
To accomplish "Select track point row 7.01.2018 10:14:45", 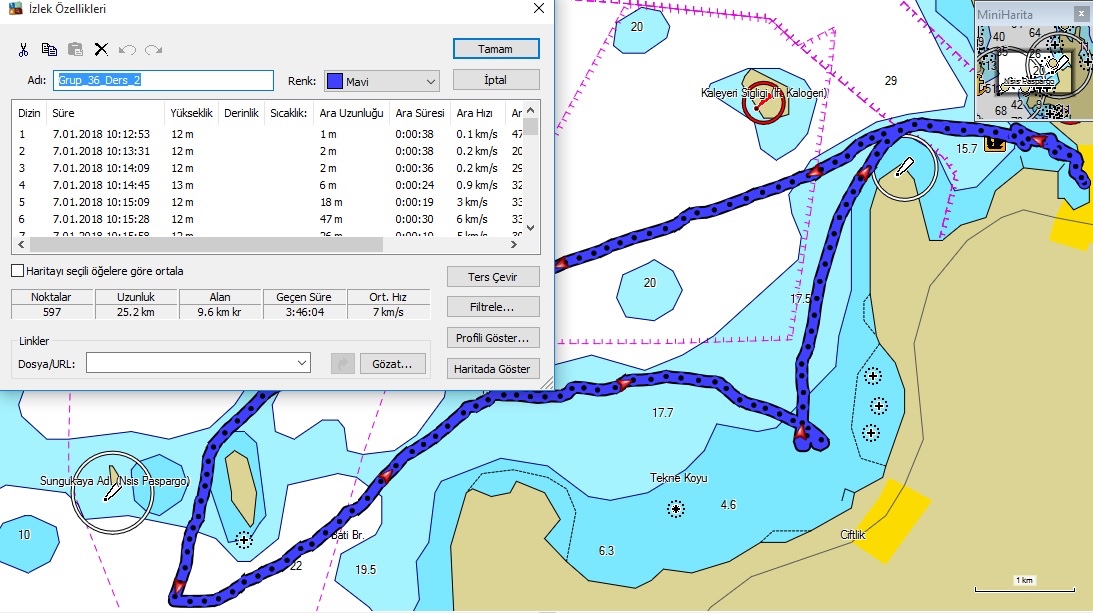I will 268,185.
